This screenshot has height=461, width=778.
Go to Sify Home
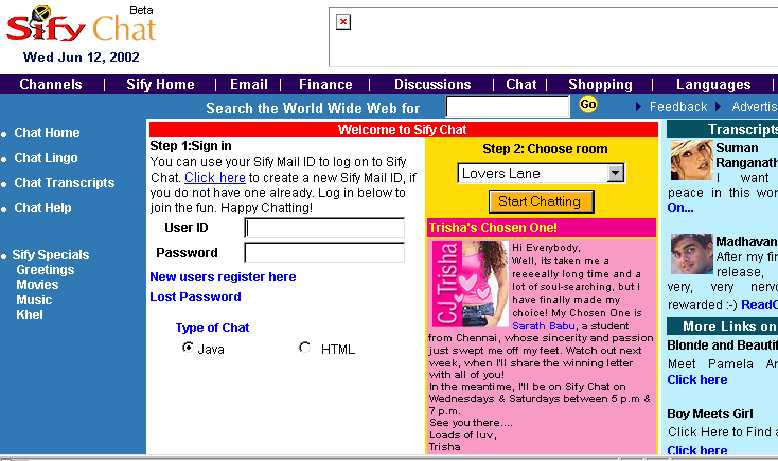point(160,84)
